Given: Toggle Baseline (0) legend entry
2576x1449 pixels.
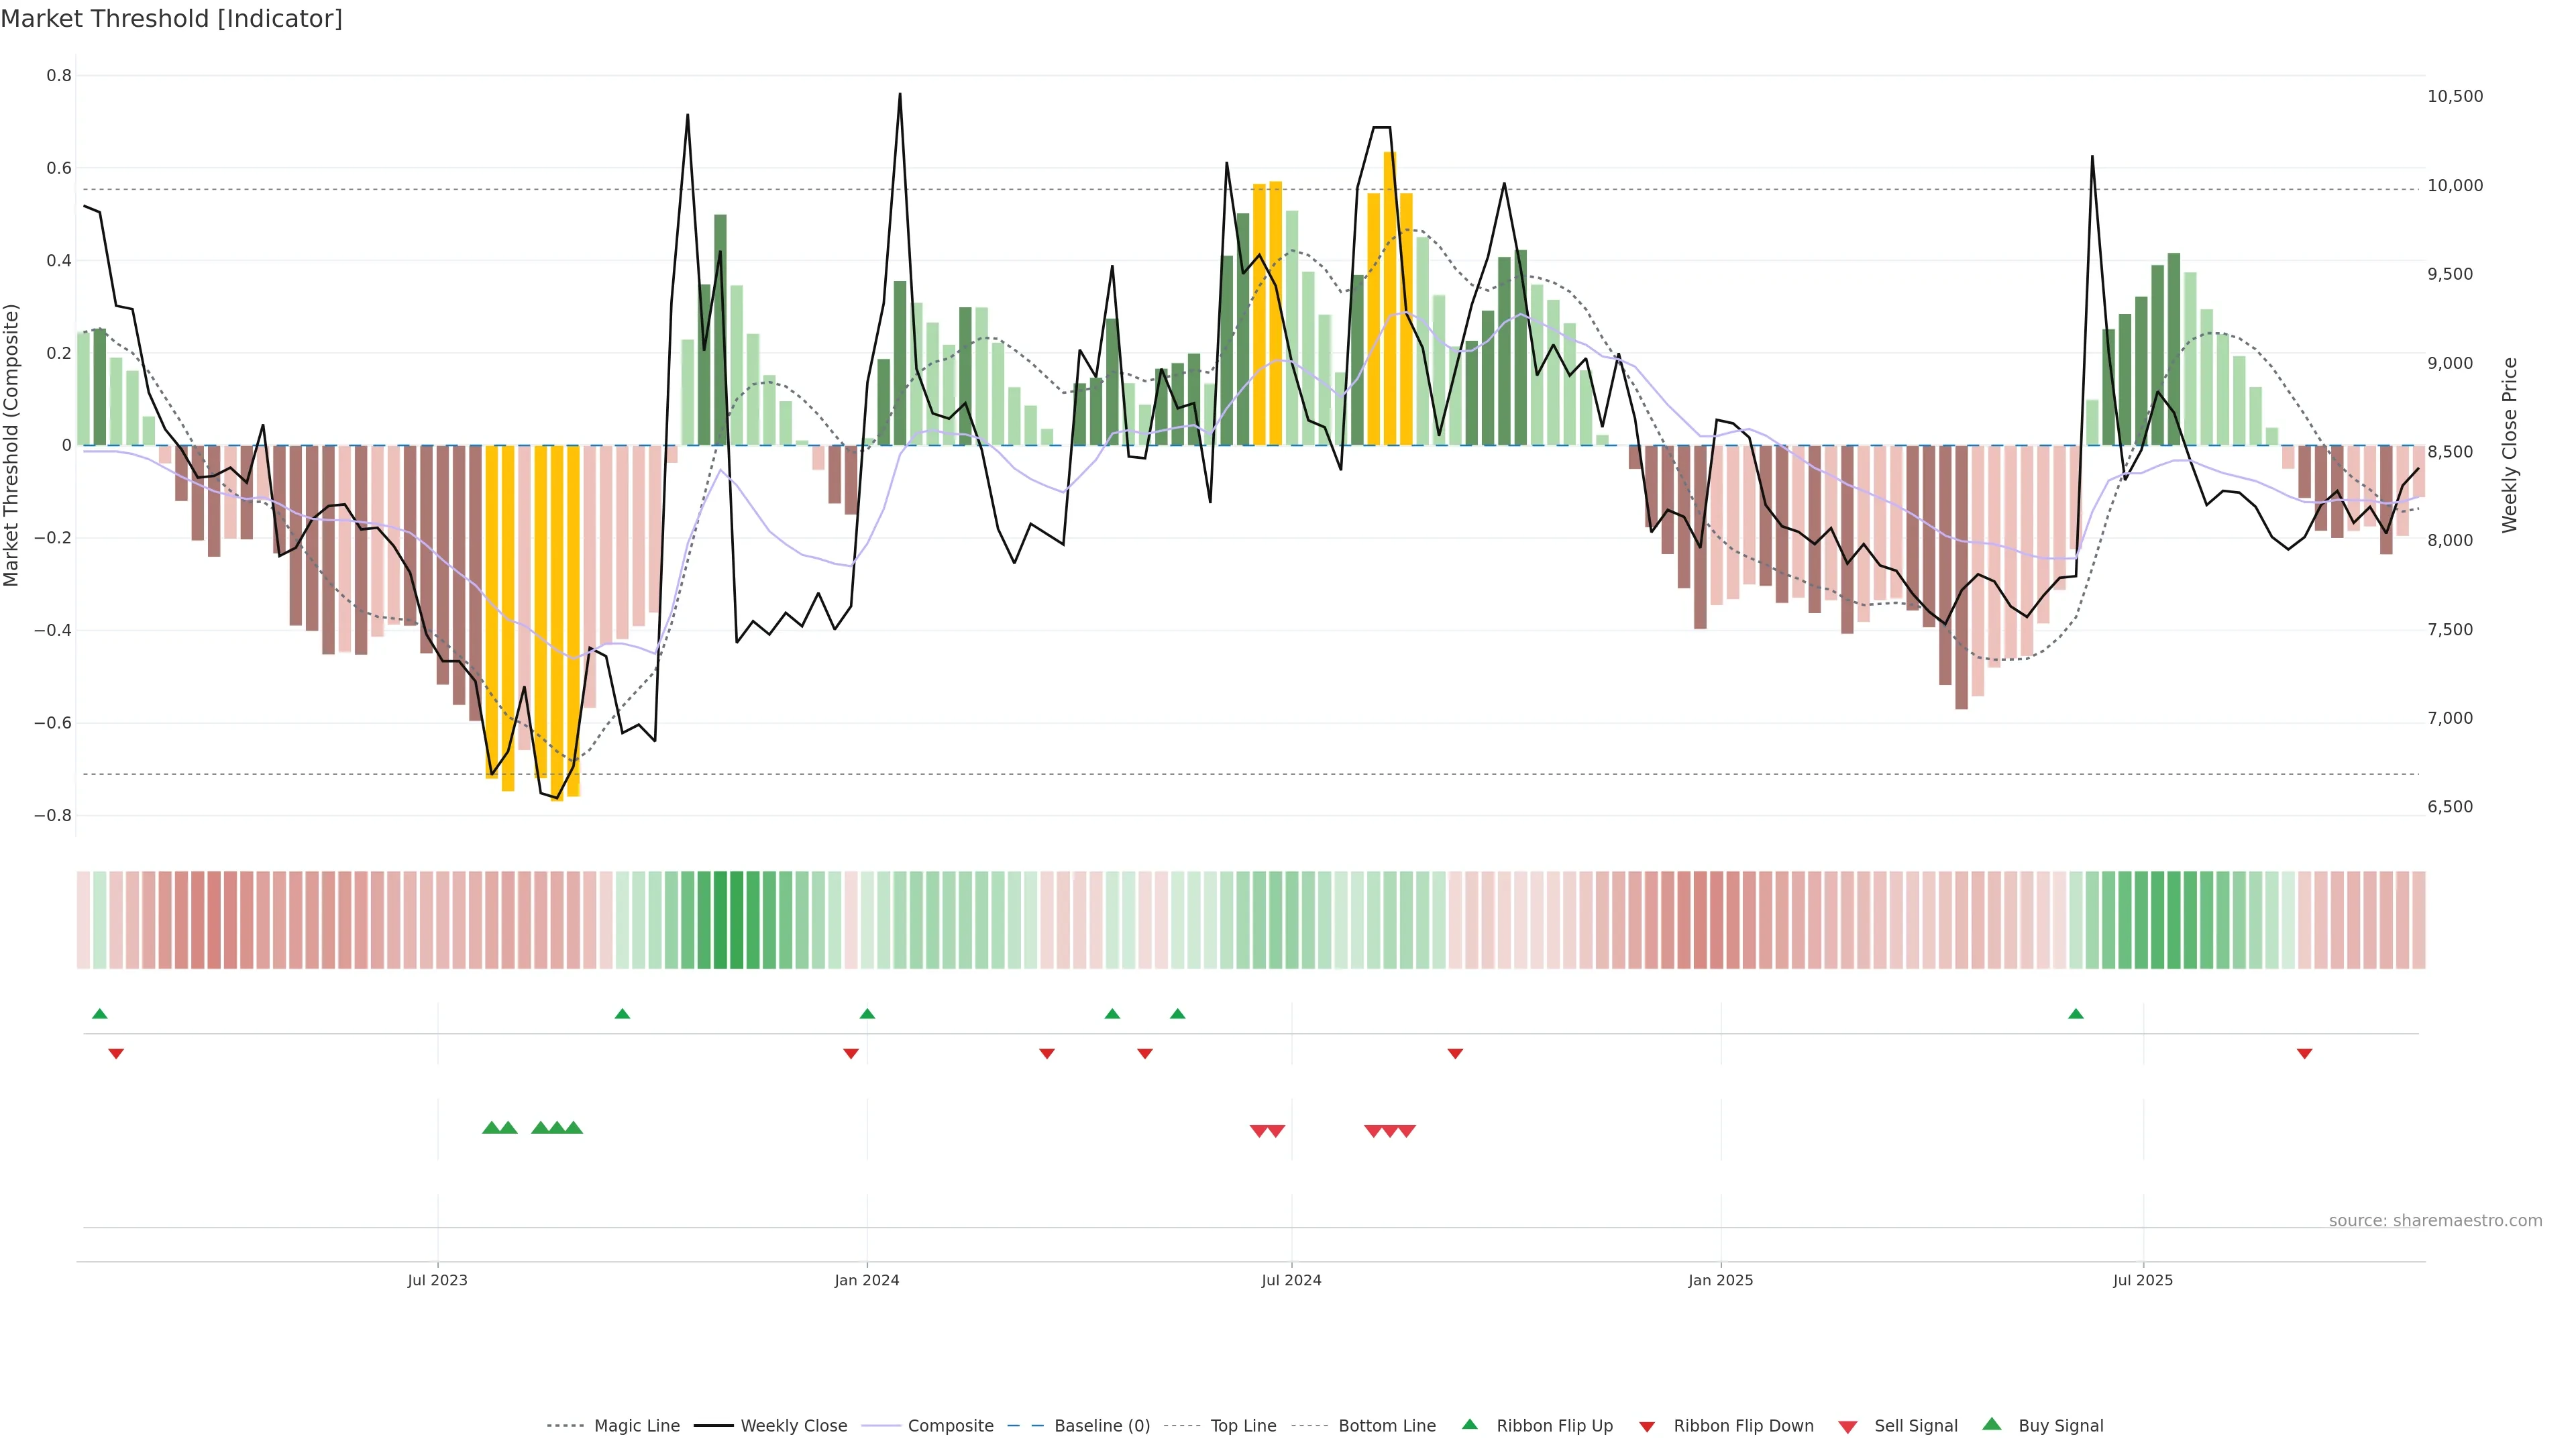Looking at the screenshot, I should point(1102,1426).
